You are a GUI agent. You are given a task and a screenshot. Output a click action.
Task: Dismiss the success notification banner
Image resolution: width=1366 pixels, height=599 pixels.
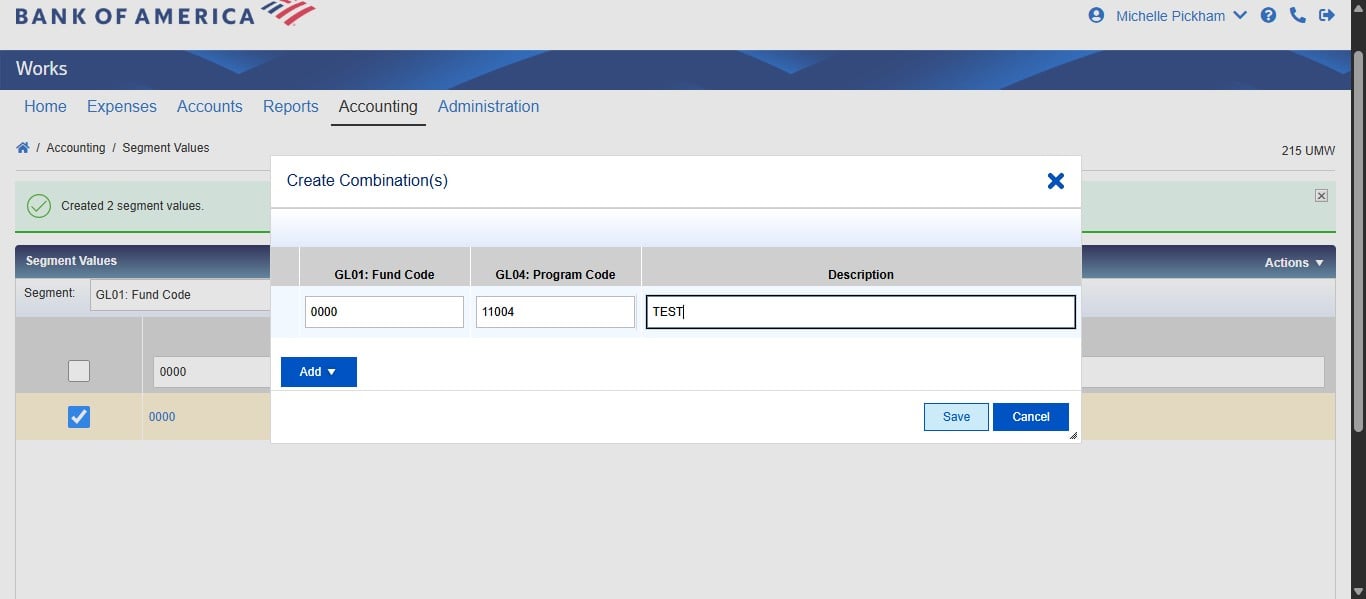(1321, 196)
